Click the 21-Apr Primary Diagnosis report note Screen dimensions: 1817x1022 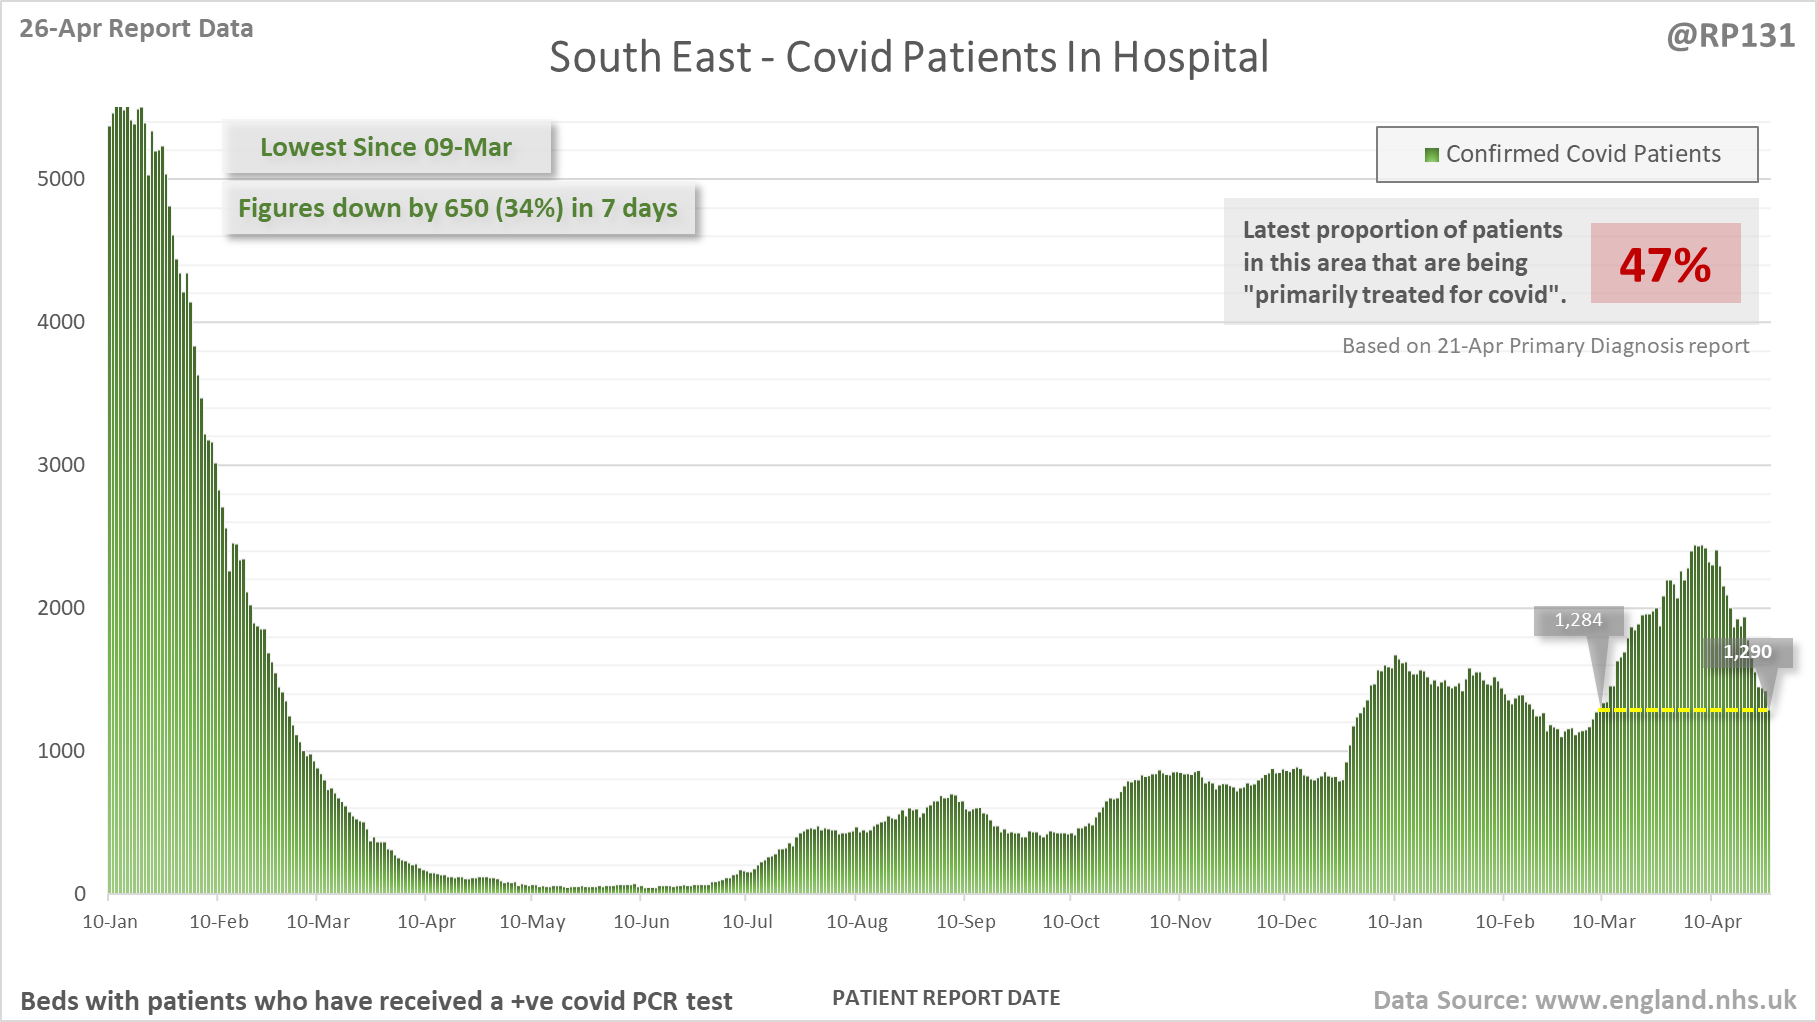[1545, 346]
